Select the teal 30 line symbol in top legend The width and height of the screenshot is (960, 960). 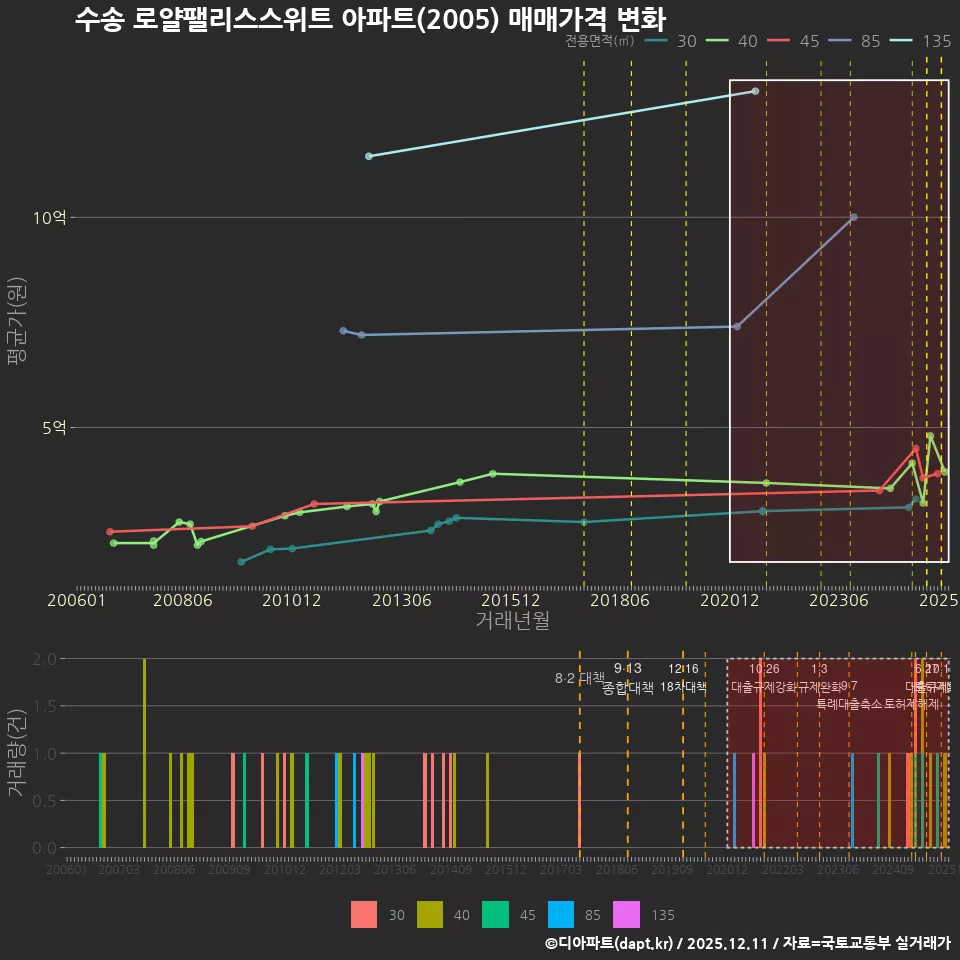click(656, 42)
